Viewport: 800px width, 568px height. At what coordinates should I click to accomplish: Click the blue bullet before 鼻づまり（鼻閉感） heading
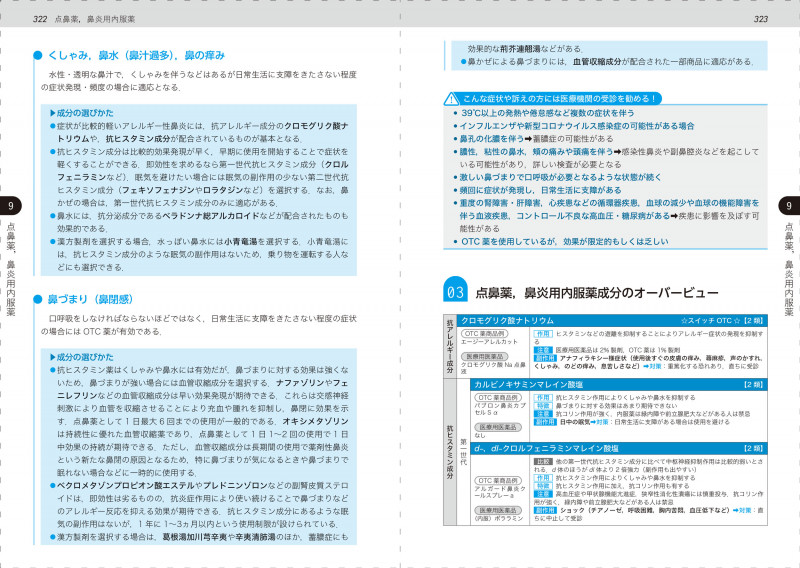tap(37, 300)
